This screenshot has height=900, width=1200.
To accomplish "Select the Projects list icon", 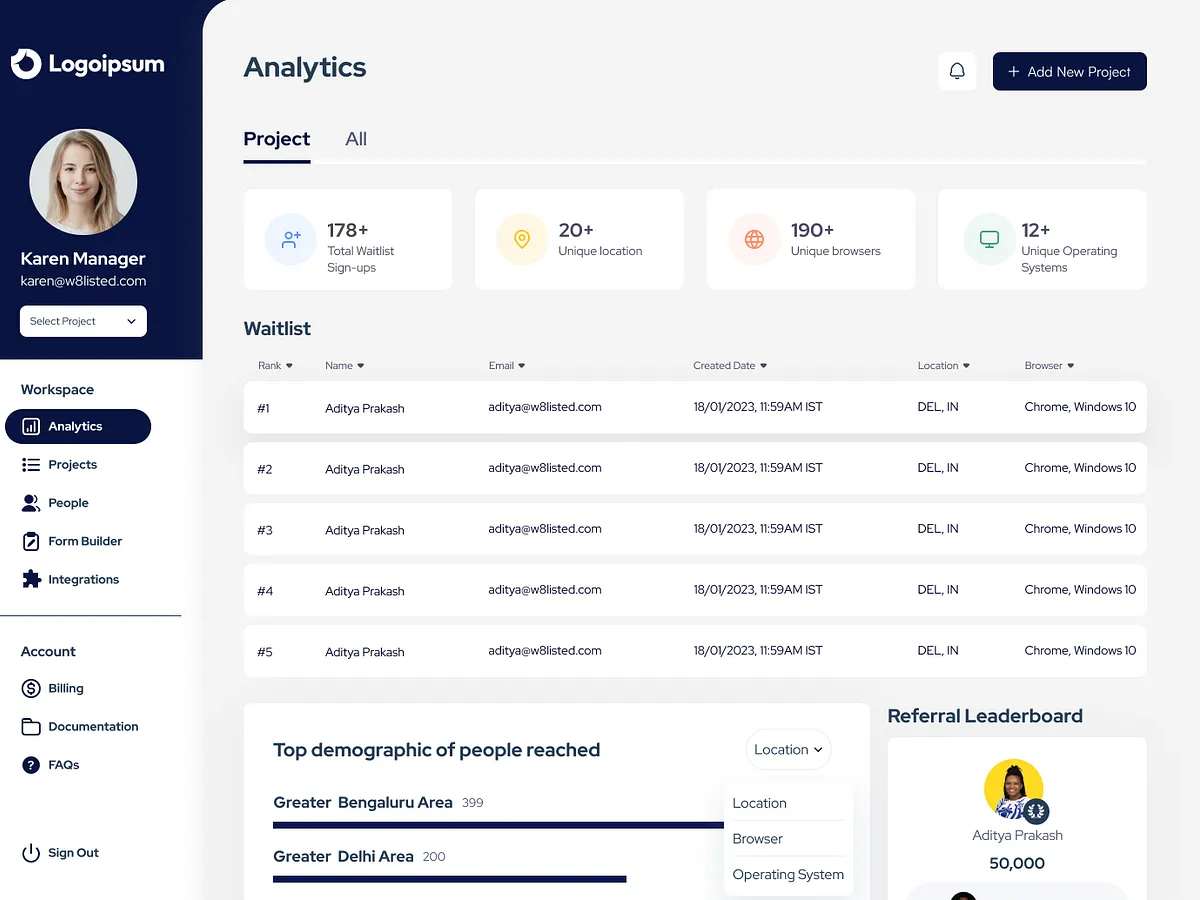I will point(31,464).
